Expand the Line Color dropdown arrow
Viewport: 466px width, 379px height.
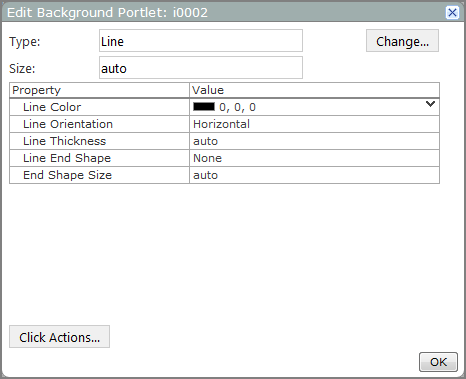coord(430,104)
